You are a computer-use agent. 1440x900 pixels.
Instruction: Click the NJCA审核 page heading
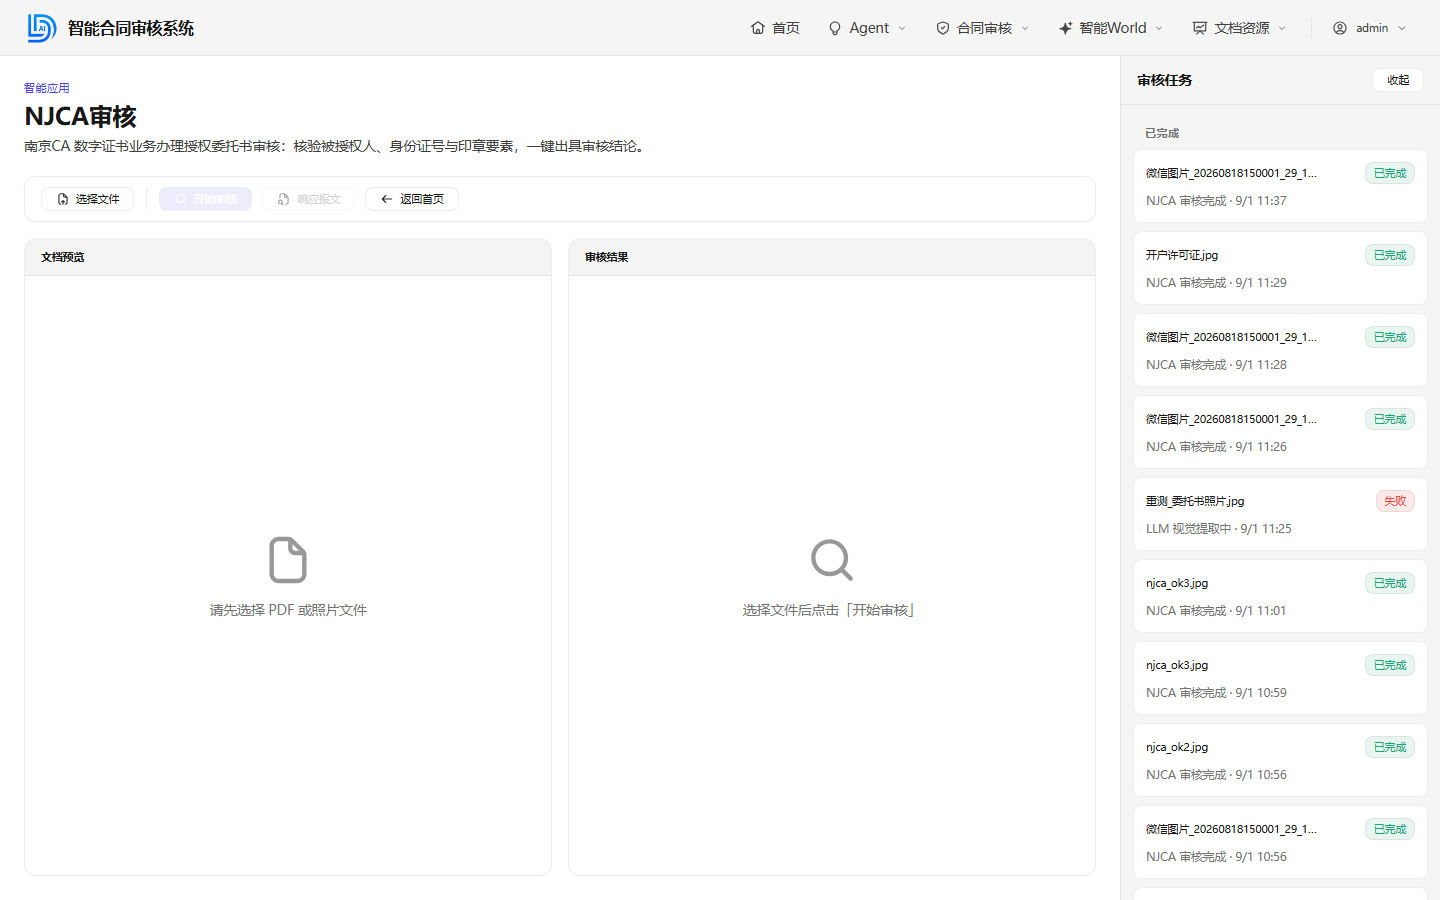pos(80,117)
